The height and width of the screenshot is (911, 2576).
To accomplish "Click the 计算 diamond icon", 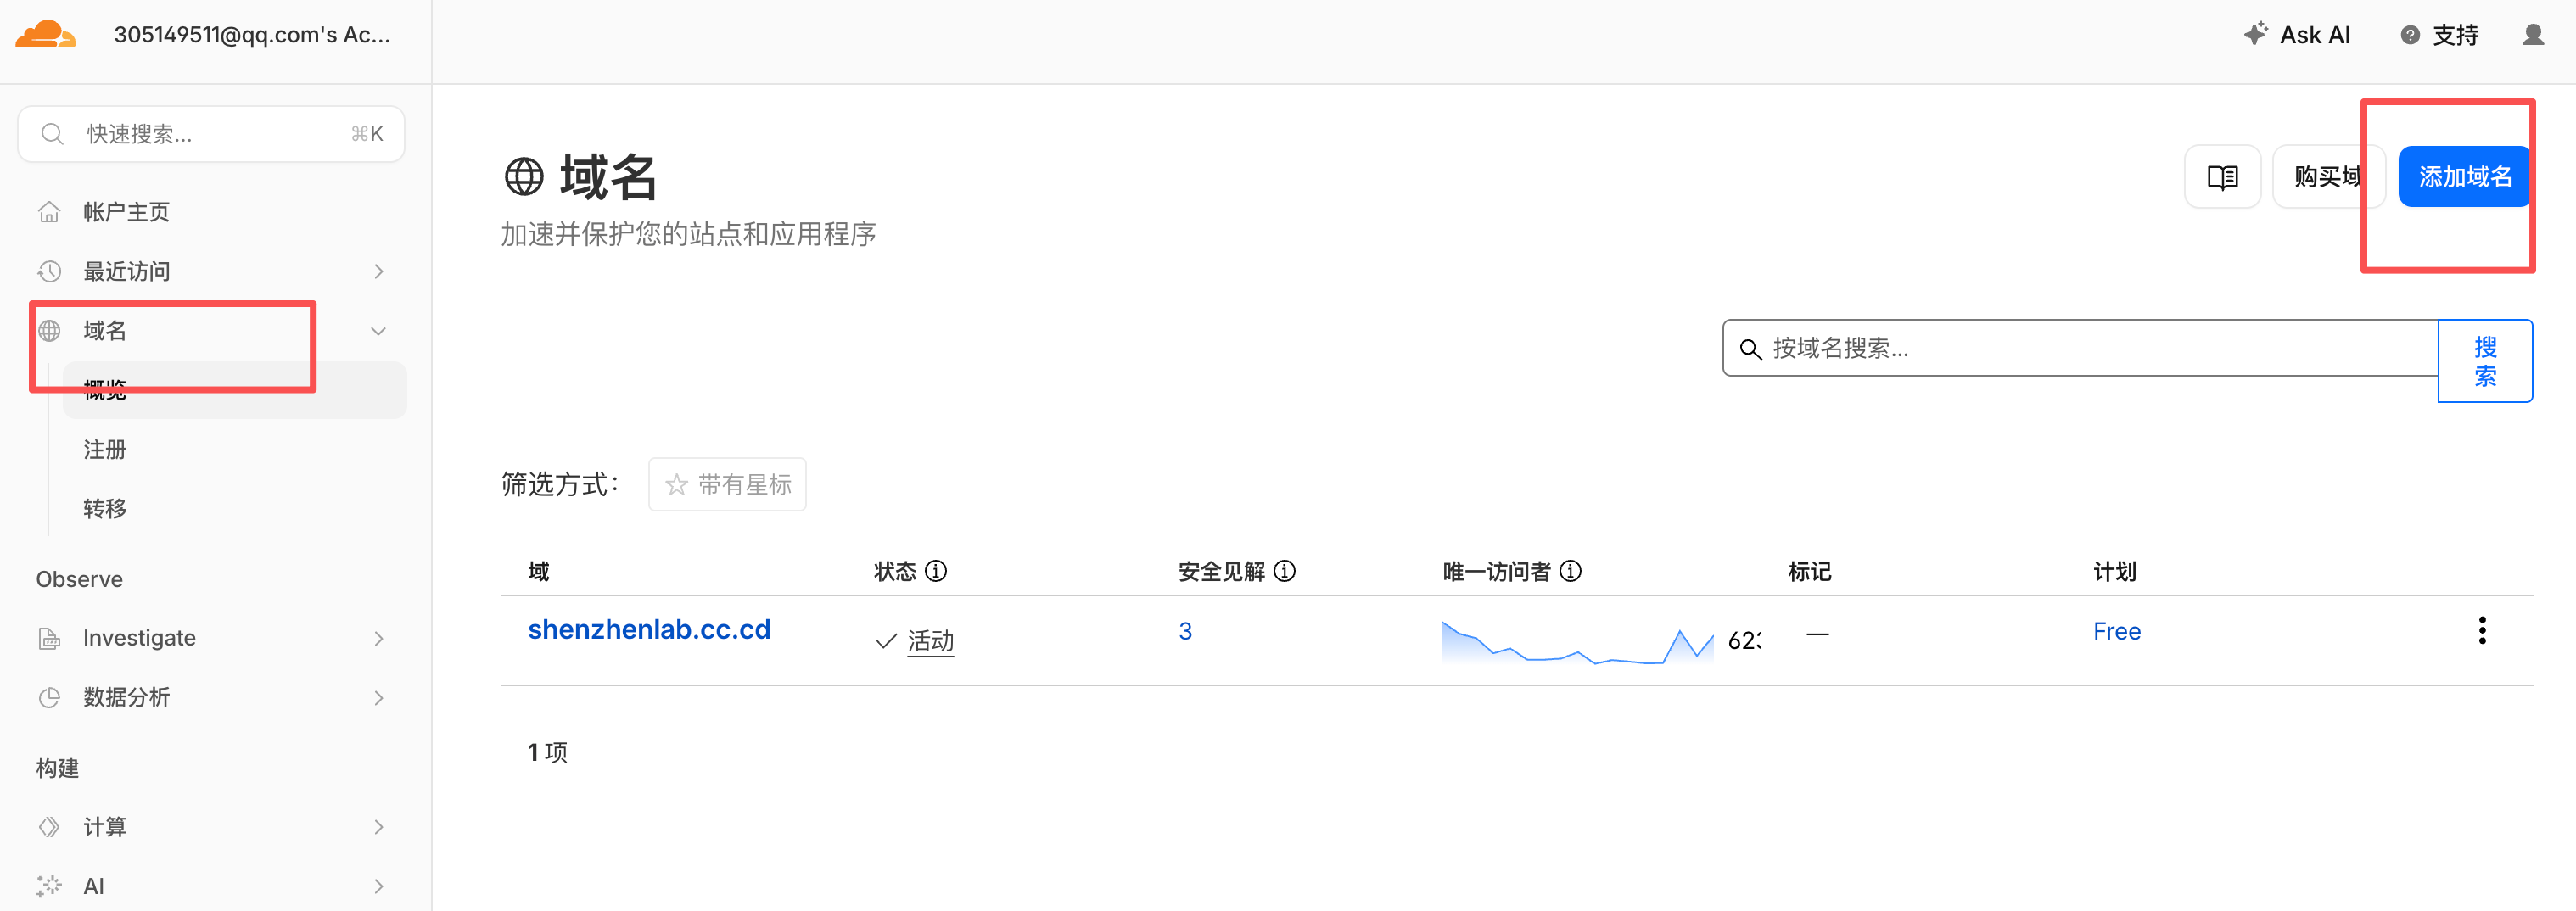I will (x=49, y=827).
